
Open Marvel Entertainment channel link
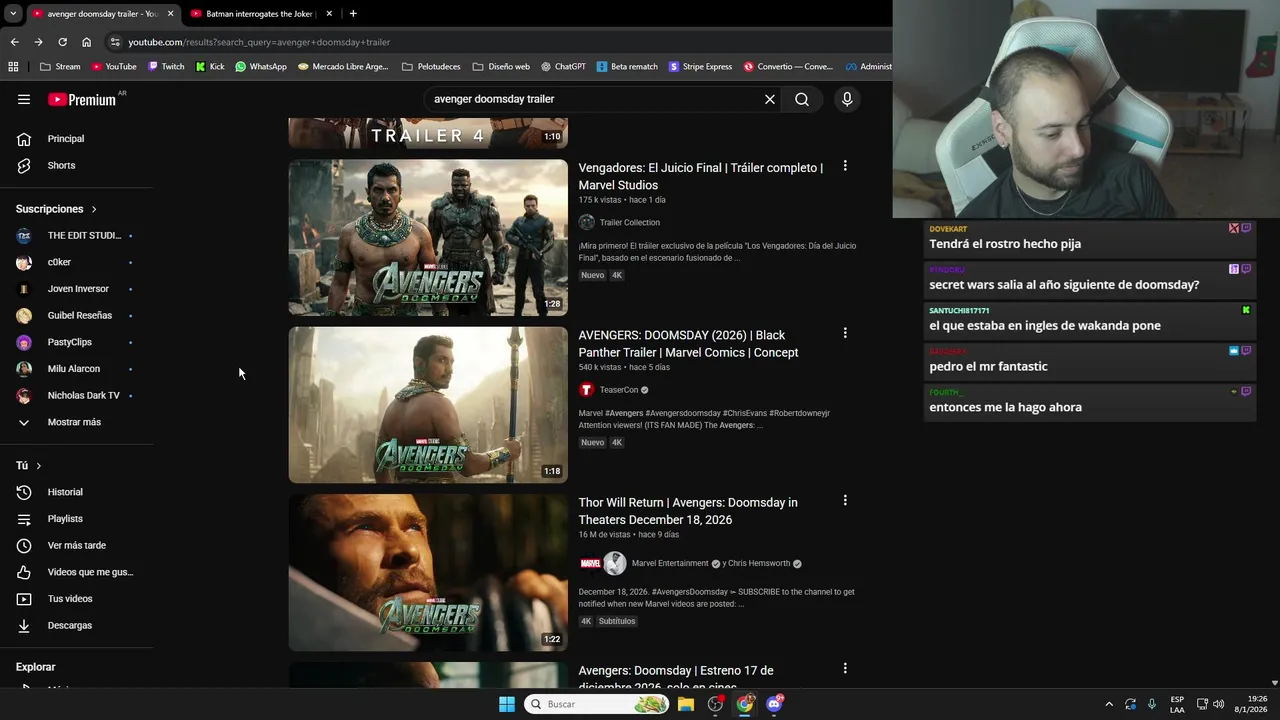669,563
